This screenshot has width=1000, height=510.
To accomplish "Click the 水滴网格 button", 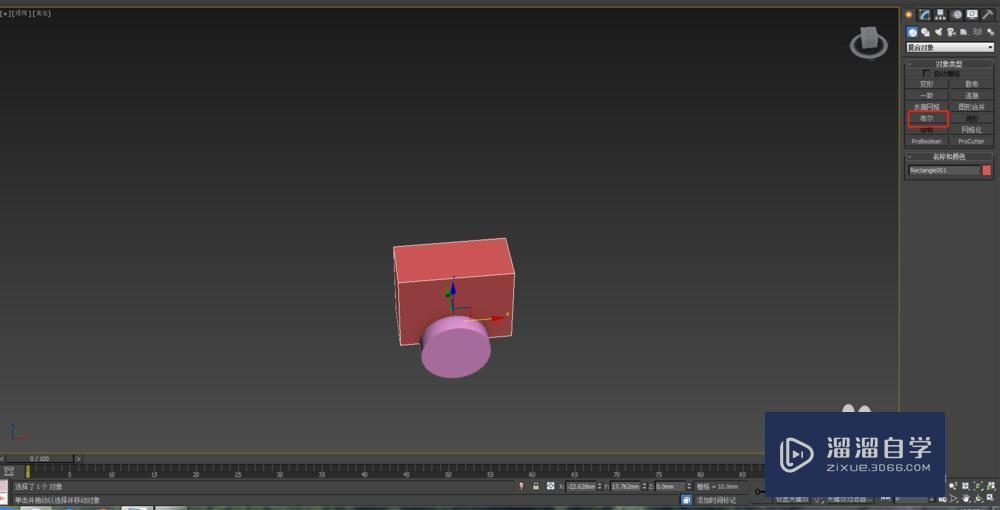I will click(927, 106).
